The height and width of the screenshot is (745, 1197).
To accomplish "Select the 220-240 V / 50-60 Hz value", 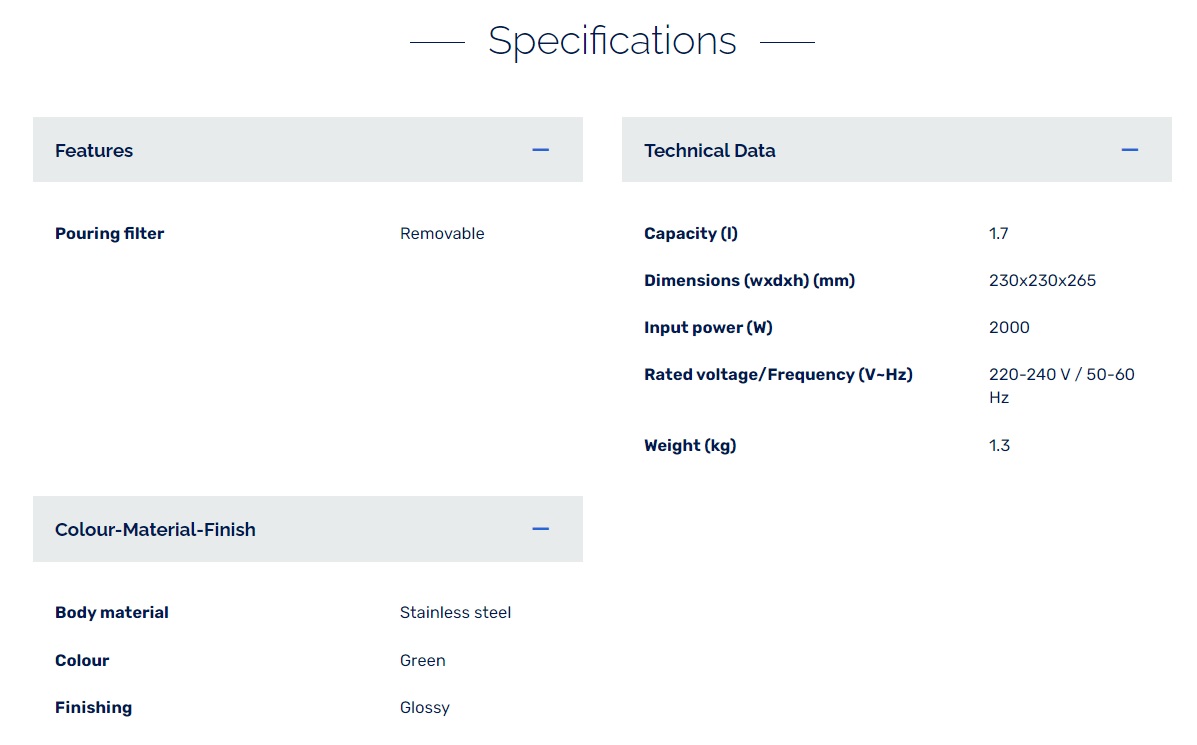I will [1061, 386].
